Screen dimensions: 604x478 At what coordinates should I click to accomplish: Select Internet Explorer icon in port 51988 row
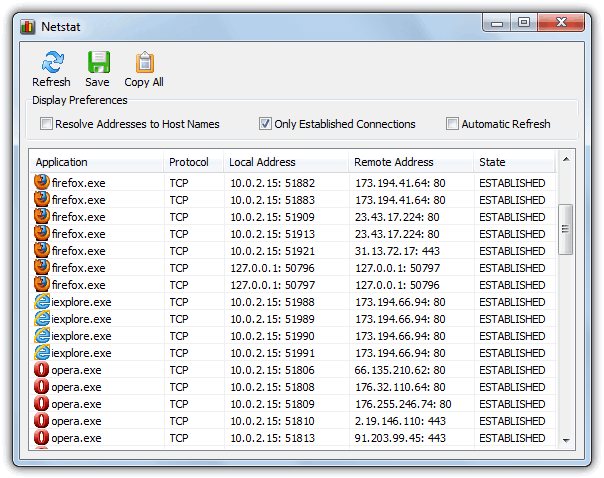[42, 302]
